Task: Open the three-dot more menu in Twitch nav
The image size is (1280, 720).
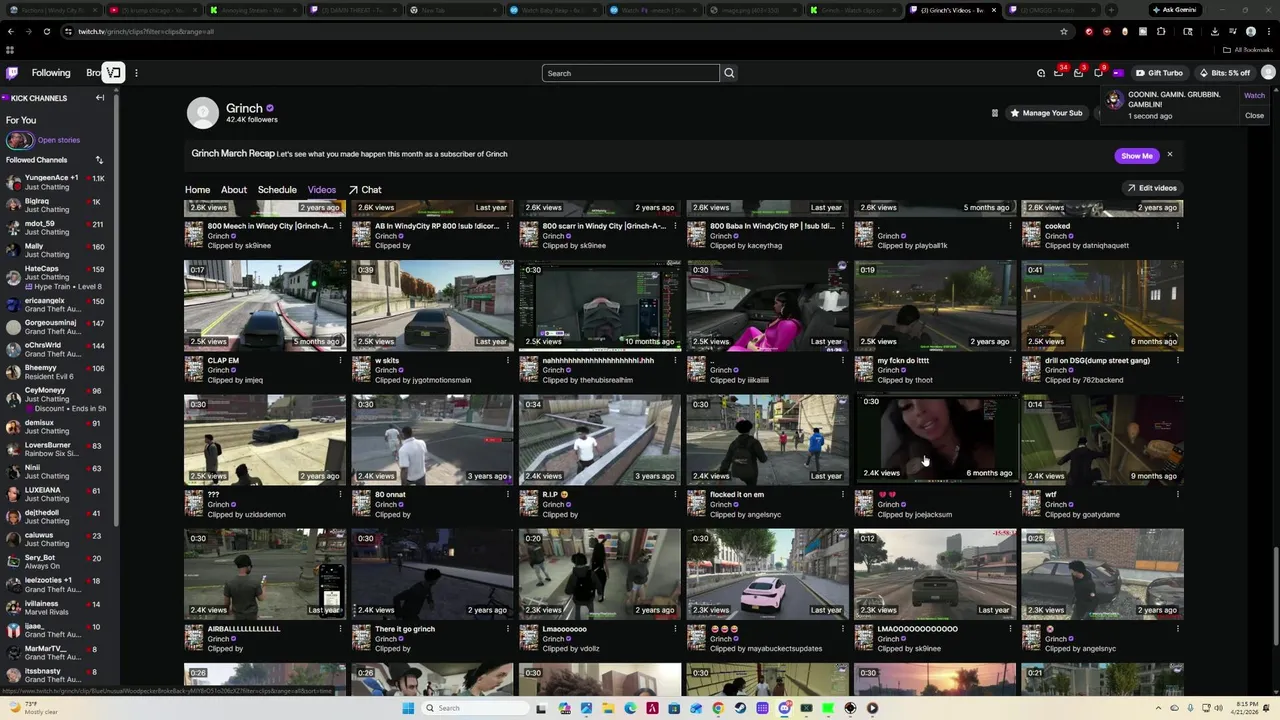Action: coord(136,73)
